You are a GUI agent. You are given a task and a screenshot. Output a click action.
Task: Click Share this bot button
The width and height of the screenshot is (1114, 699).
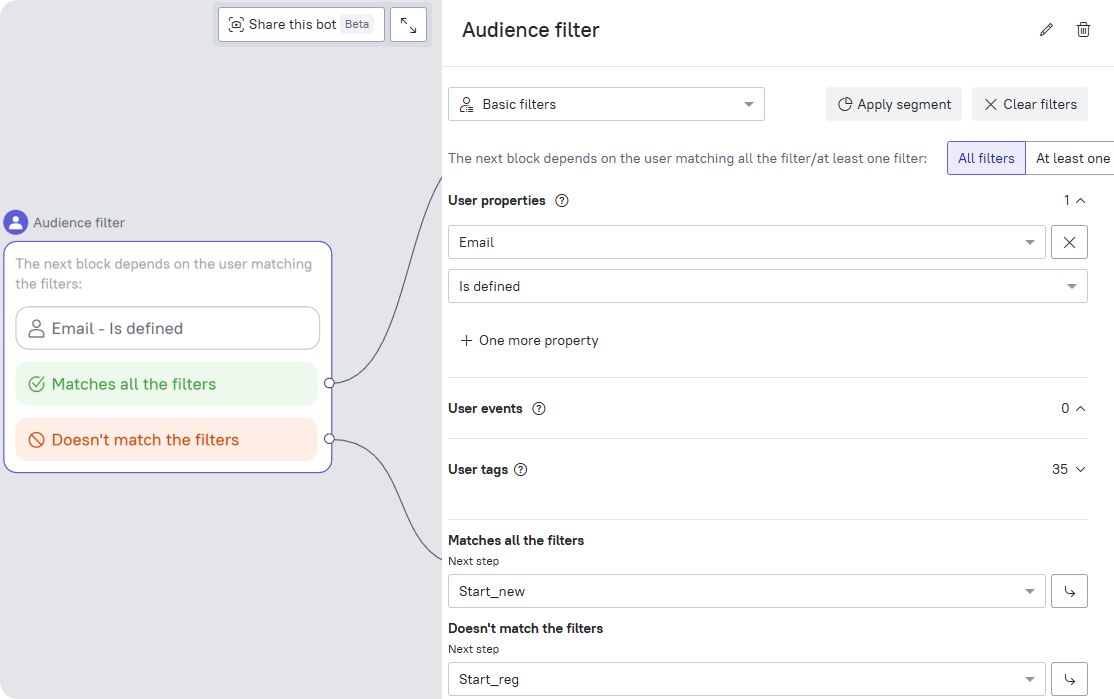(300, 25)
